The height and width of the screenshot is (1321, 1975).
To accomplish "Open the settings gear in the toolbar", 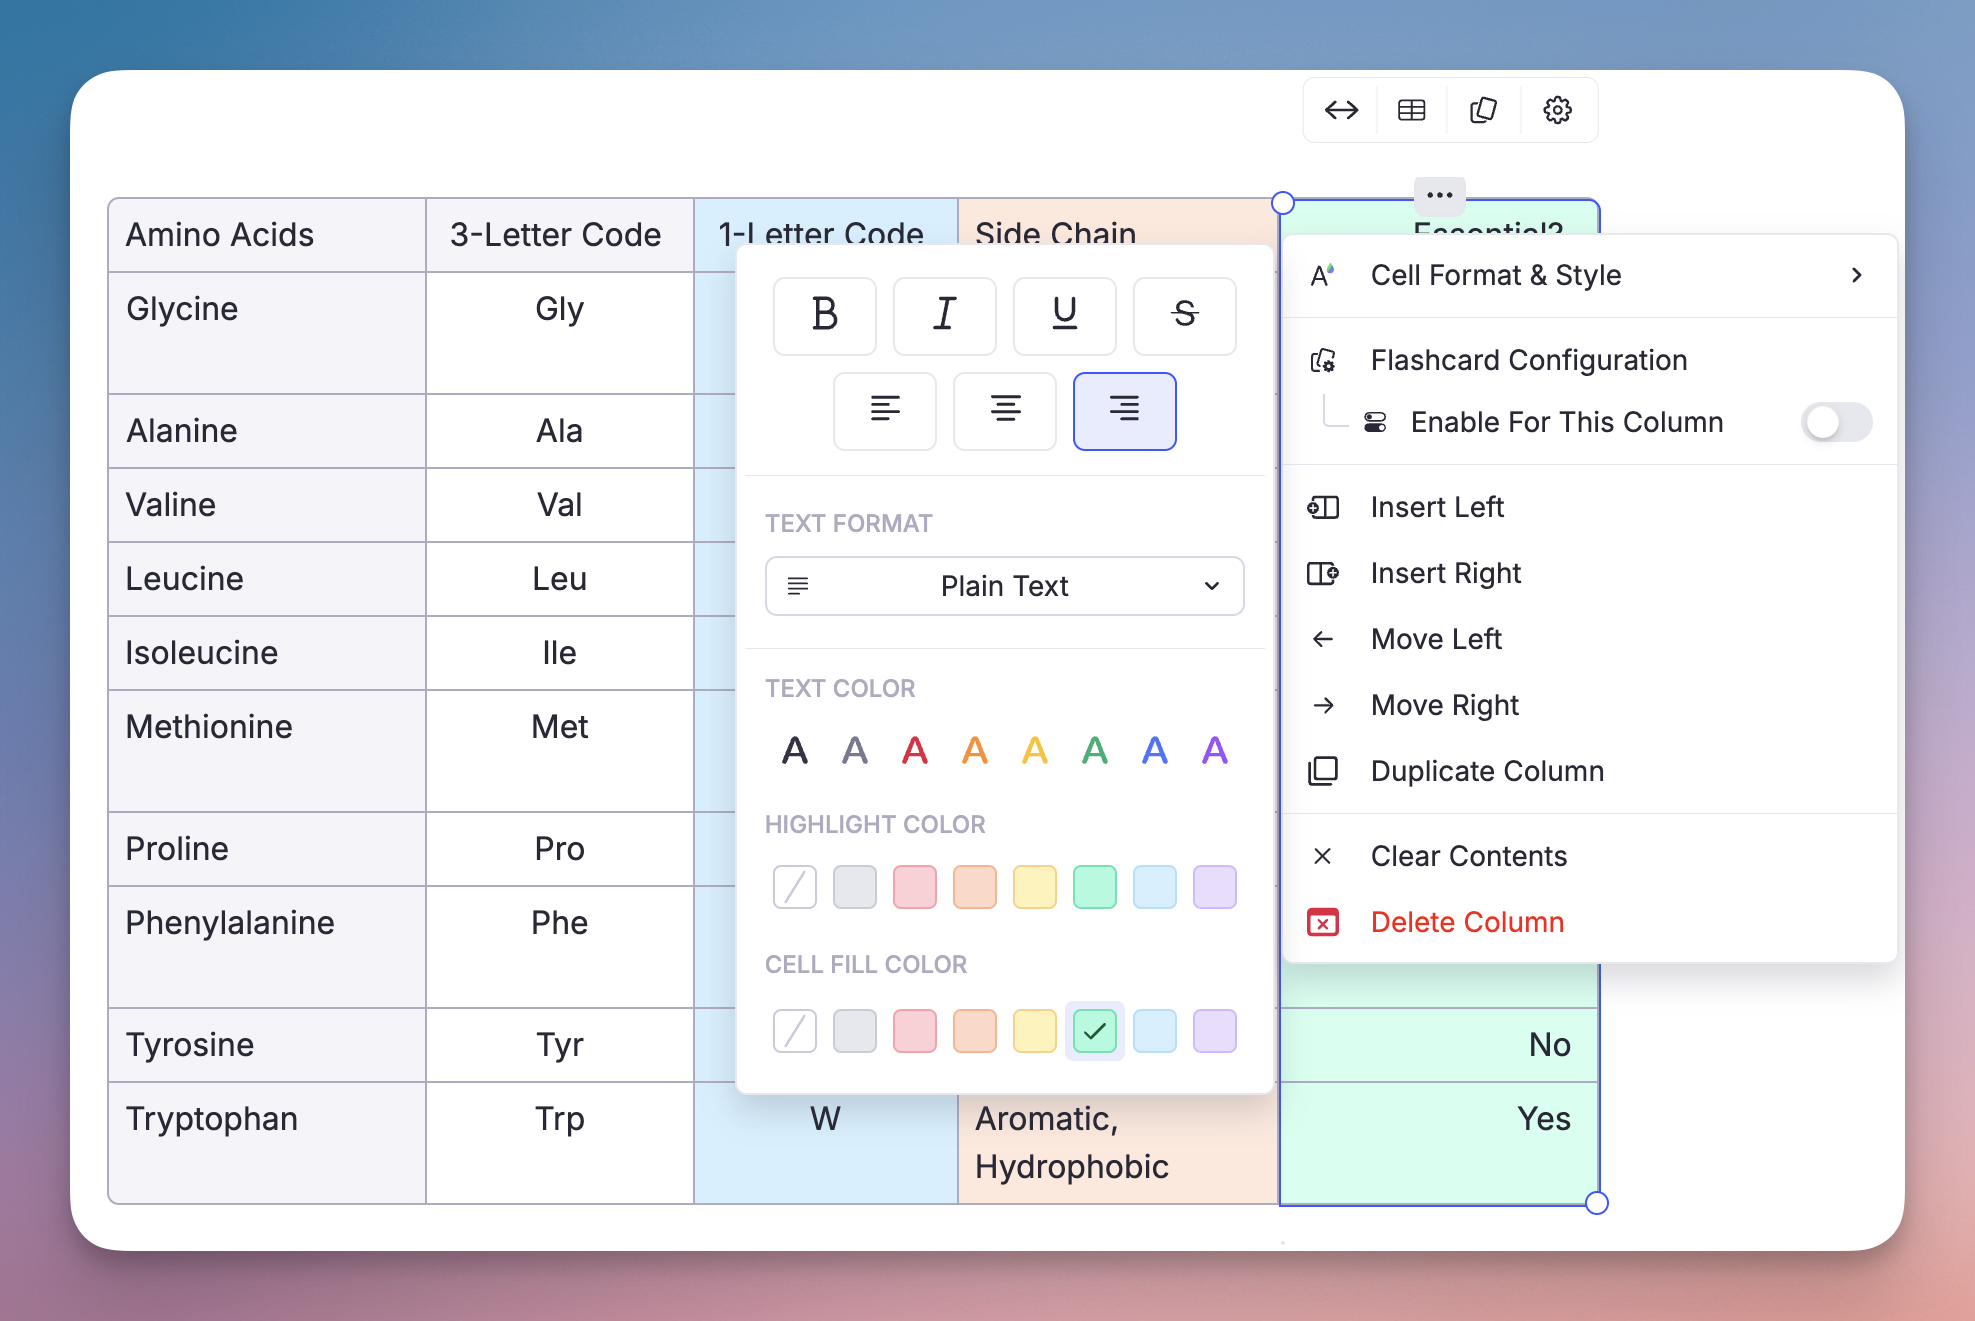I will [x=1557, y=110].
